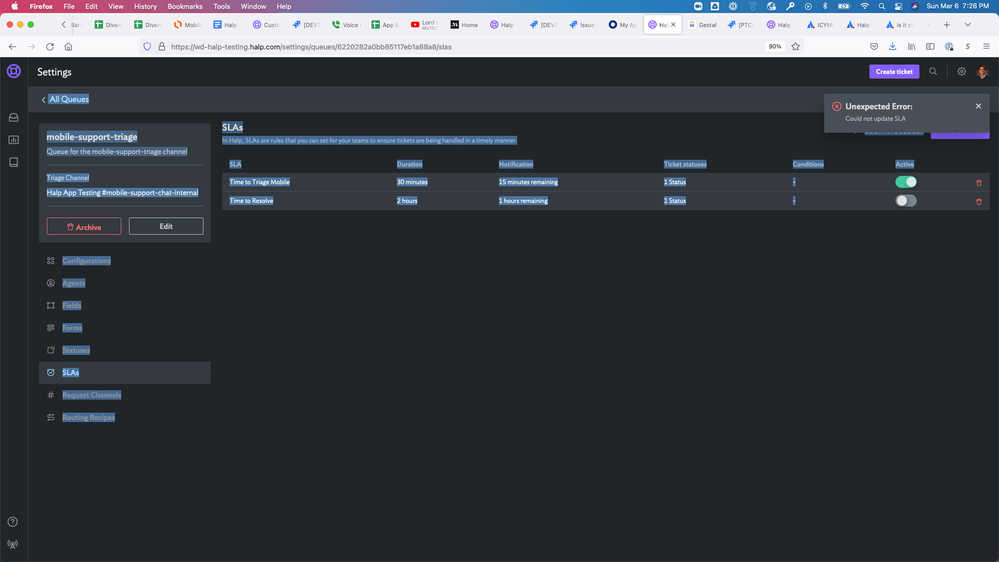Disable the Time to Triage Mobile SLA toggle

[x=906, y=182]
